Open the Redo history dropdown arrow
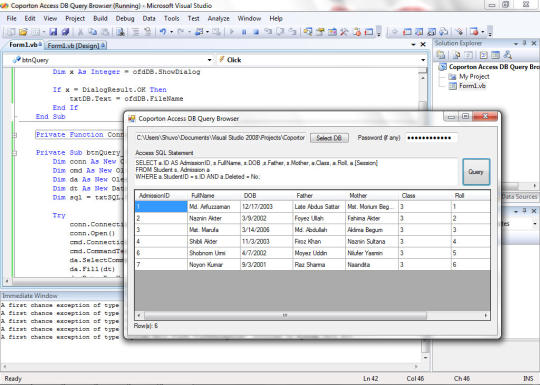The image size is (540, 385). [x=189, y=32]
